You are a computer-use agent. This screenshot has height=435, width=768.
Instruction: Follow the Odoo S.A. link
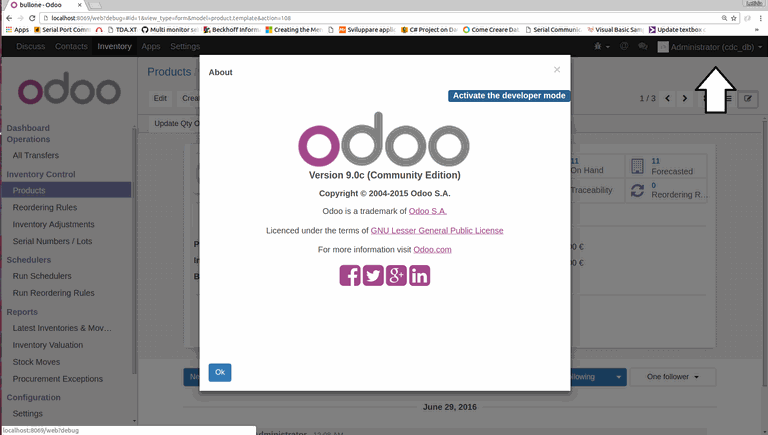pyautogui.click(x=428, y=211)
